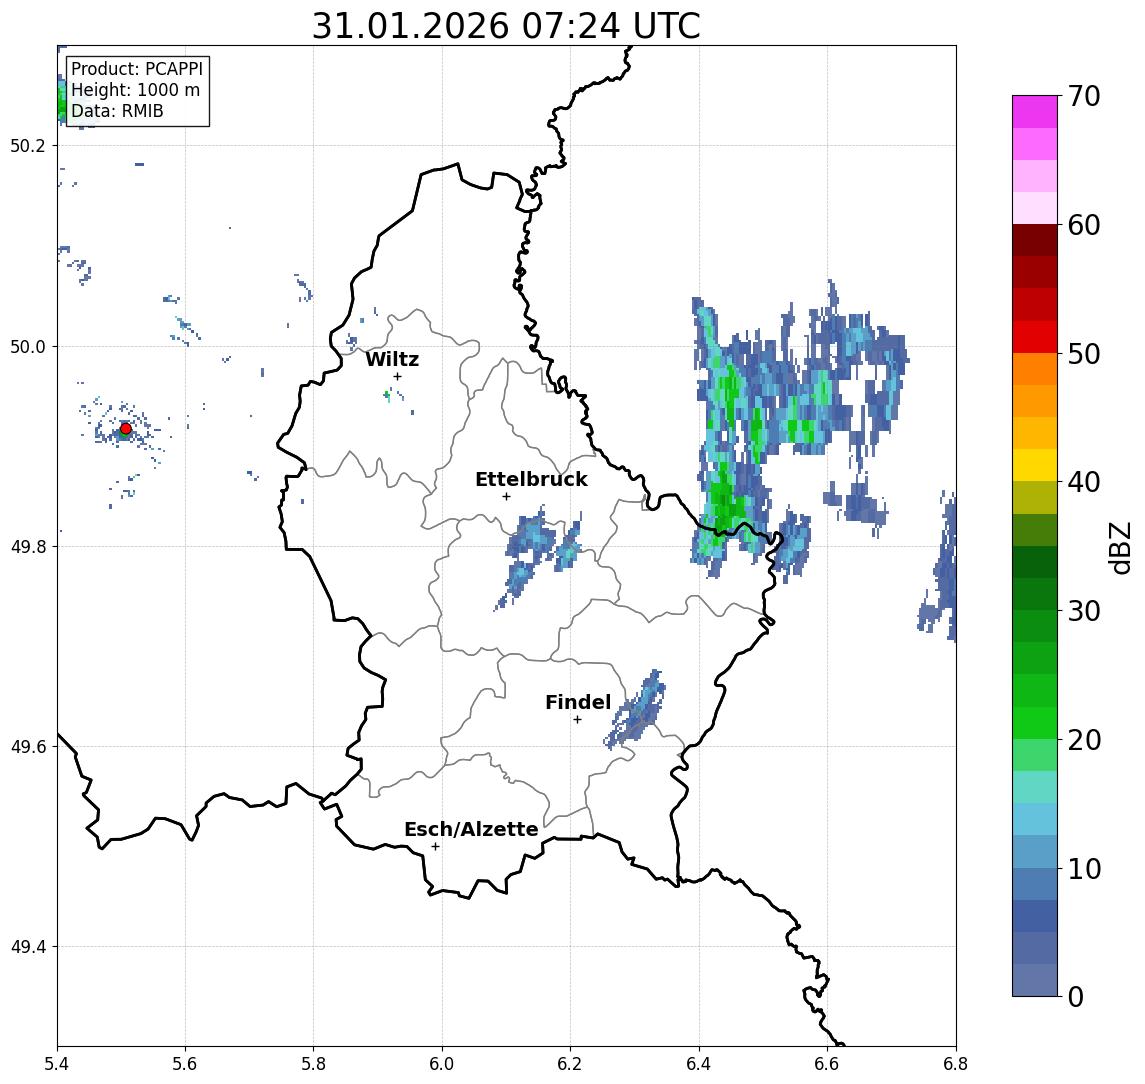Click the latitude axis label 49.6
This screenshot has width=1145, height=1084.
tap(27, 747)
